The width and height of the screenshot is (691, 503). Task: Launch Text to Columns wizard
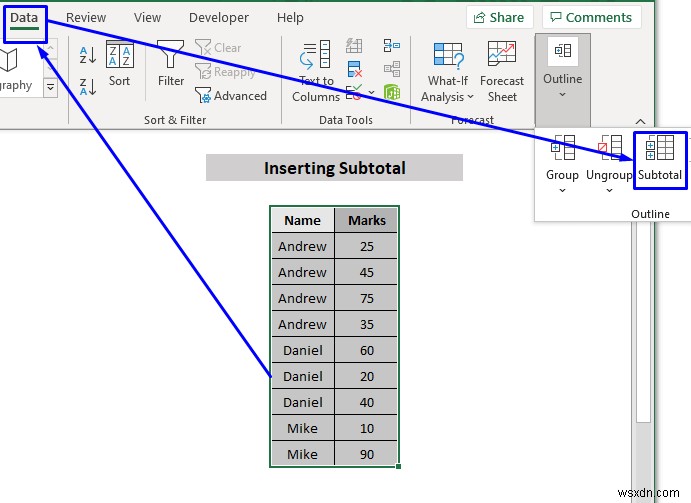pos(316,71)
